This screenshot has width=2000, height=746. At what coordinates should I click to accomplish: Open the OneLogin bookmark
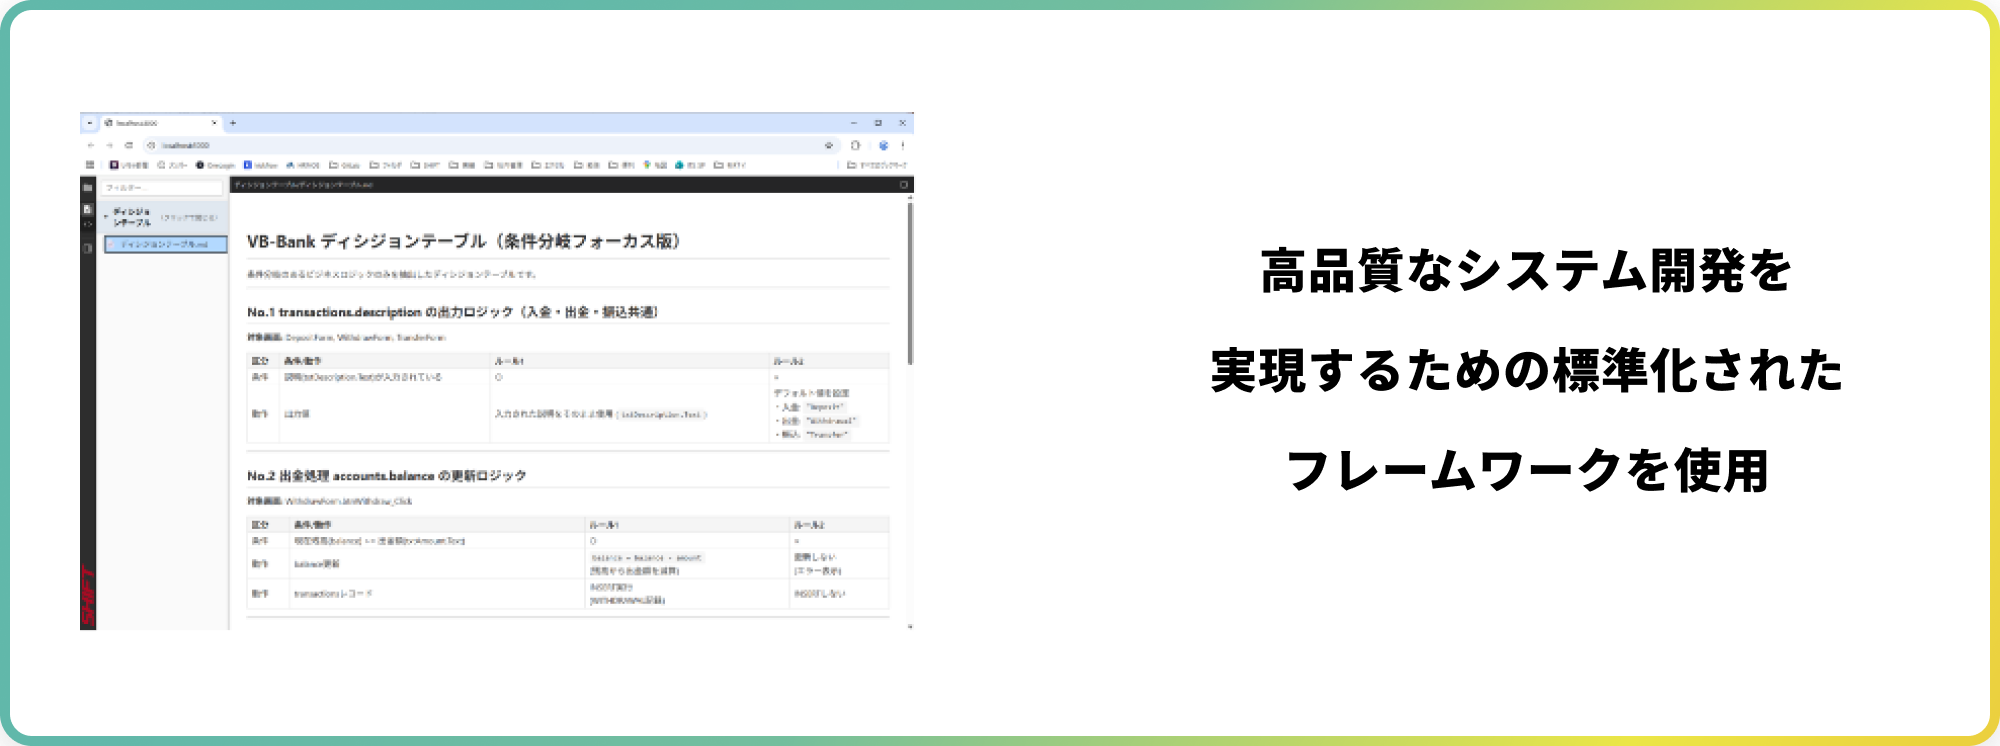pyautogui.click(x=215, y=165)
